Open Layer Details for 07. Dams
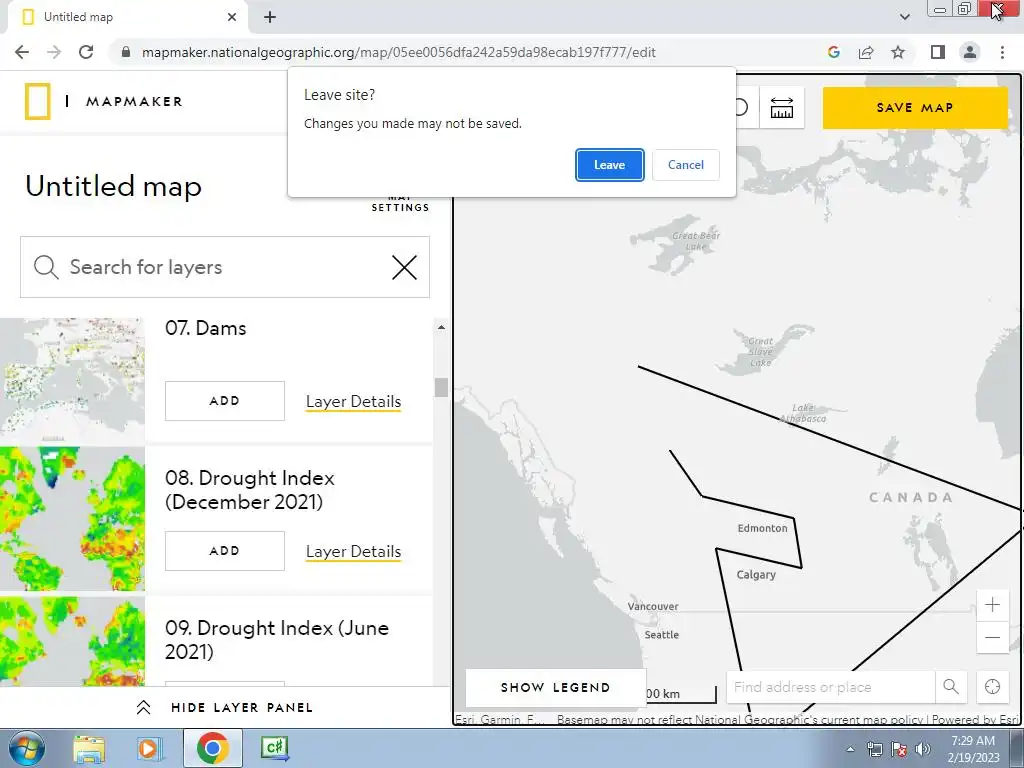This screenshot has width=1024, height=768. (x=353, y=402)
